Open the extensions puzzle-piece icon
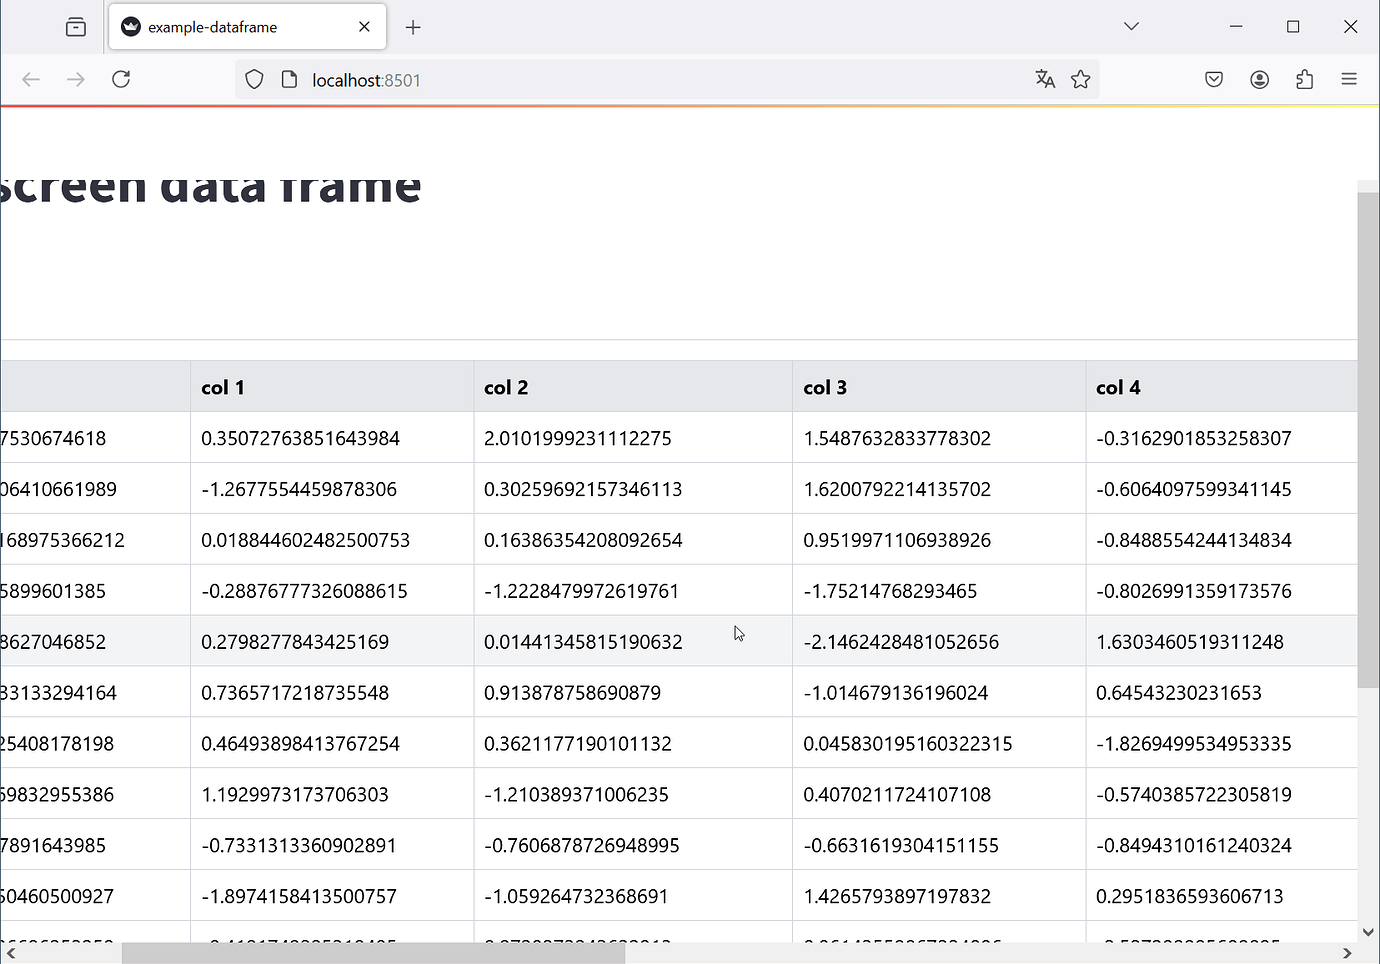The height and width of the screenshot is (964, 1380). (1304, 79)
